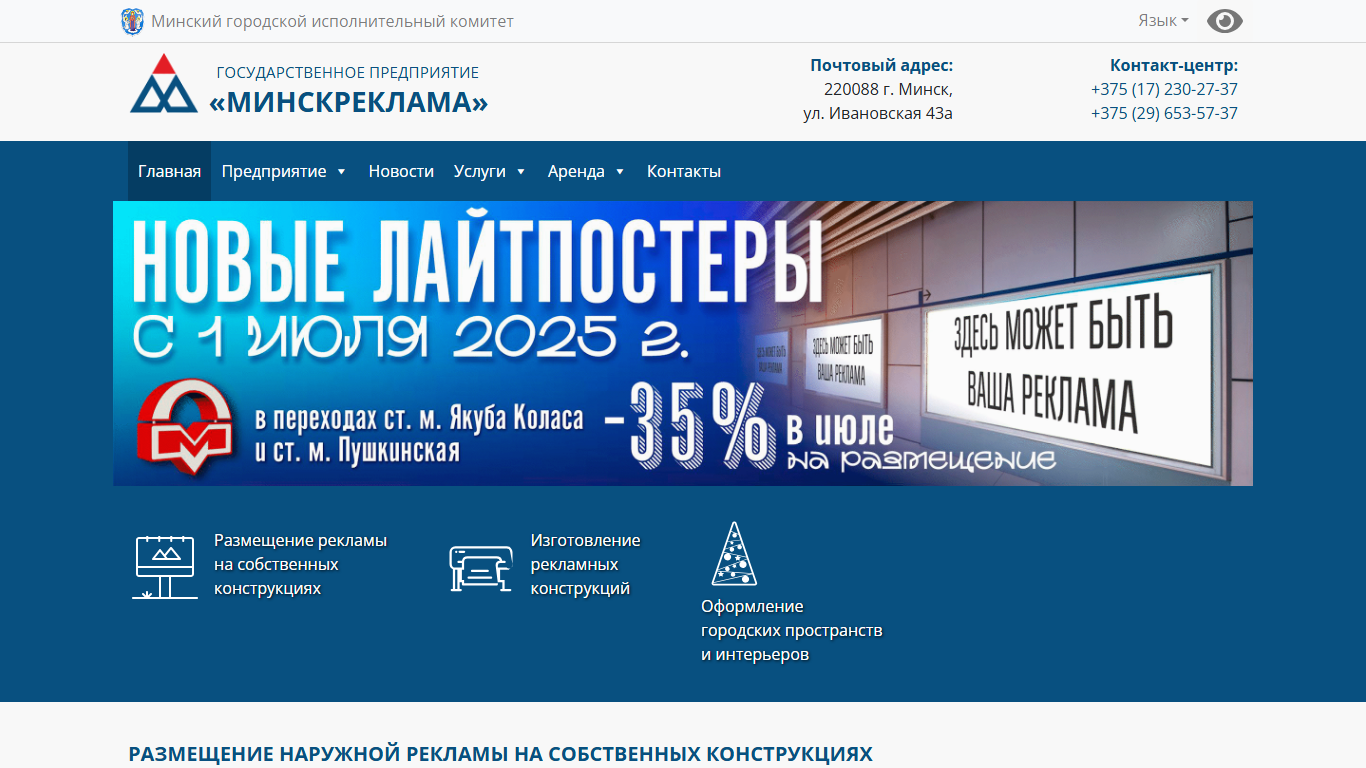Click the Minsk city coat of arms icon
This screenshot has width=1366, height=768.
tap(132, 21)
